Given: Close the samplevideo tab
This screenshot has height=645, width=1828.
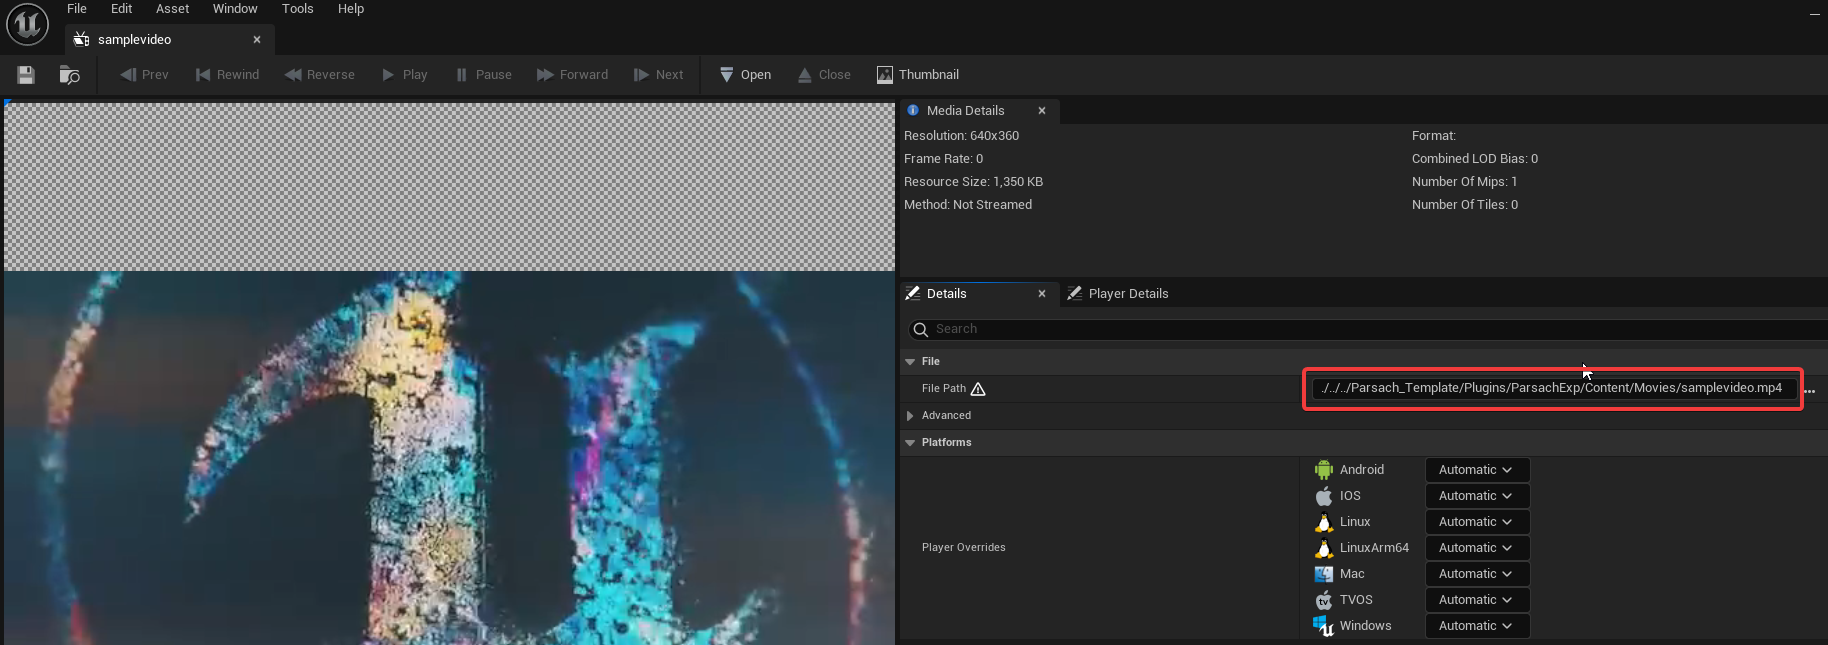Looking at the screenshot, I should pos(257,40).
